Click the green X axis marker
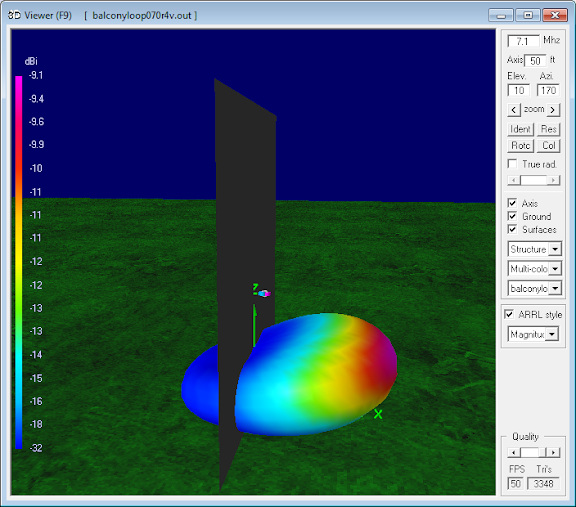This screenshot has width=576, height=507. (378, 414)
